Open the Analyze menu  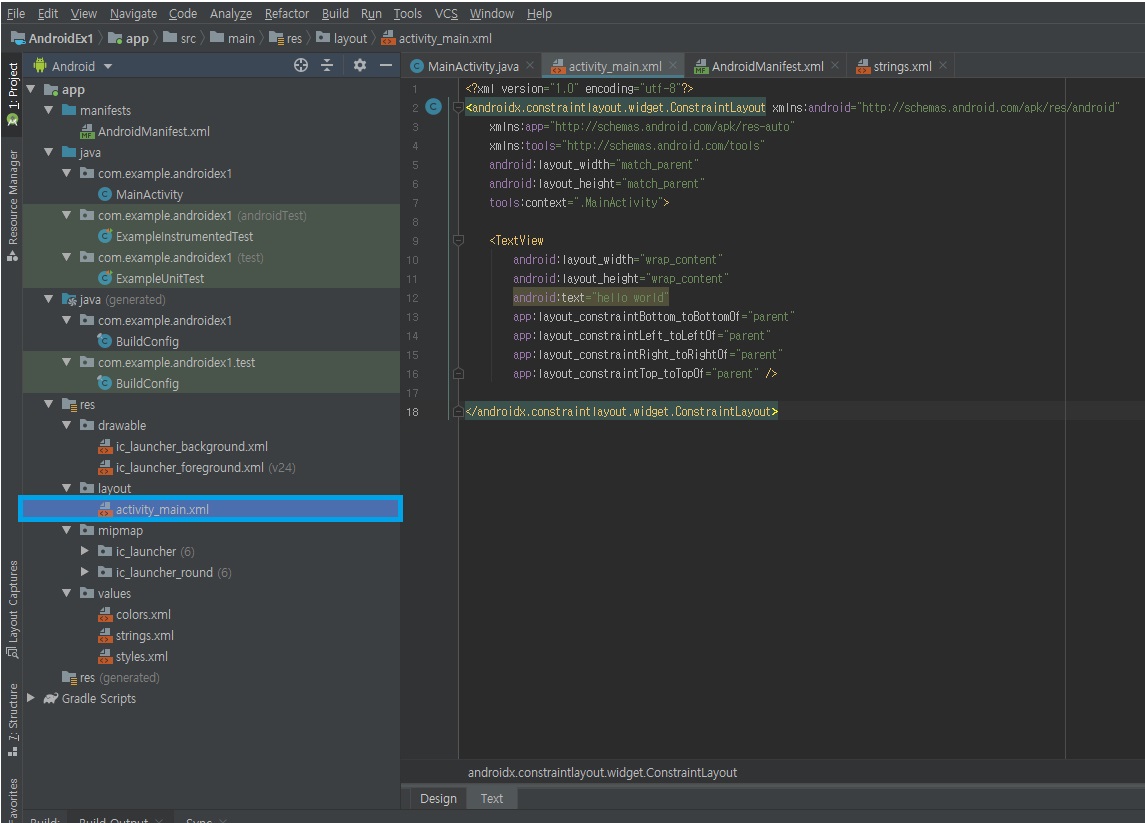[x=231, y=13]
